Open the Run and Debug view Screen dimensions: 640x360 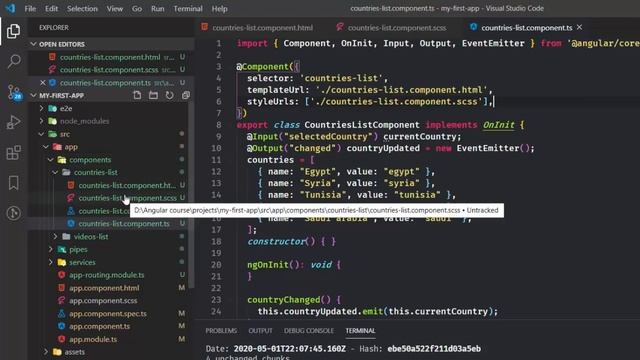point(13,122)
